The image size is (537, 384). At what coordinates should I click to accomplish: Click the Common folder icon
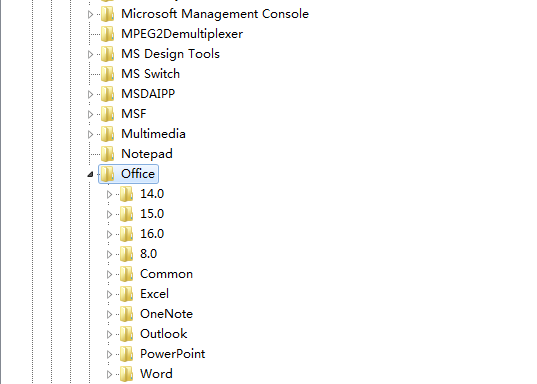coord(127,274)
